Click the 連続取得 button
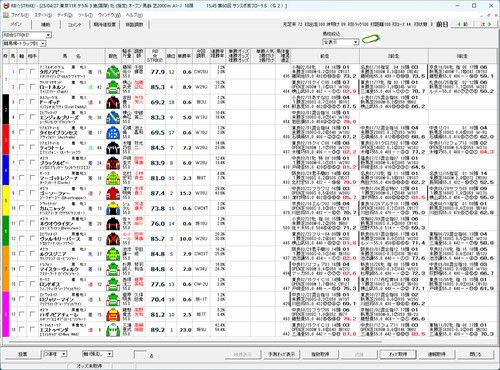Screen dimensions: 500x370 coord(437,354)
